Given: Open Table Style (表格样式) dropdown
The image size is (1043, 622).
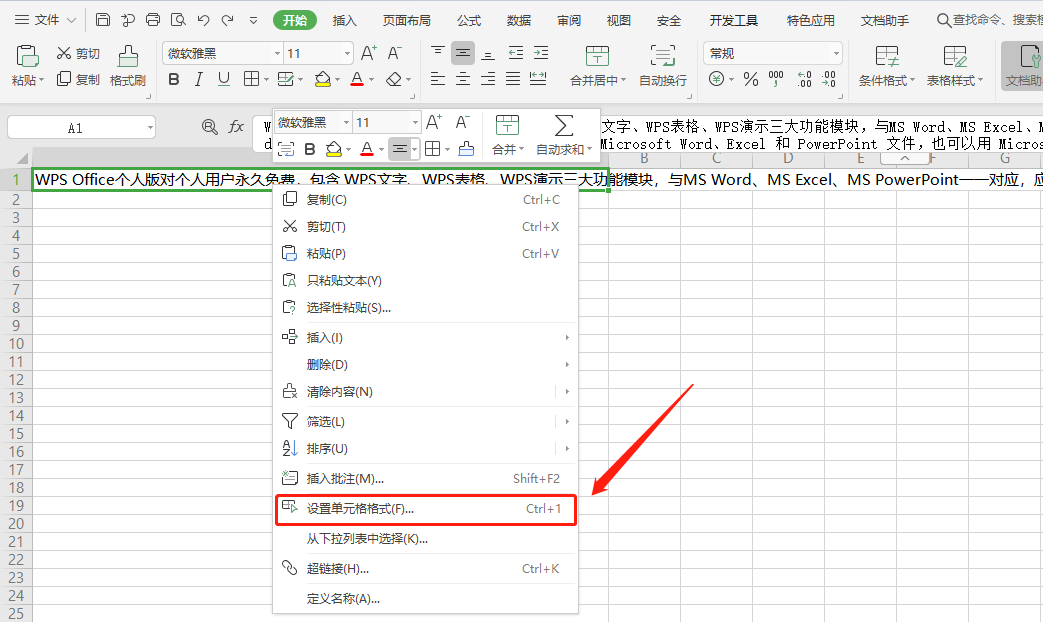Looking at the screenshot, I should (955, 67).
